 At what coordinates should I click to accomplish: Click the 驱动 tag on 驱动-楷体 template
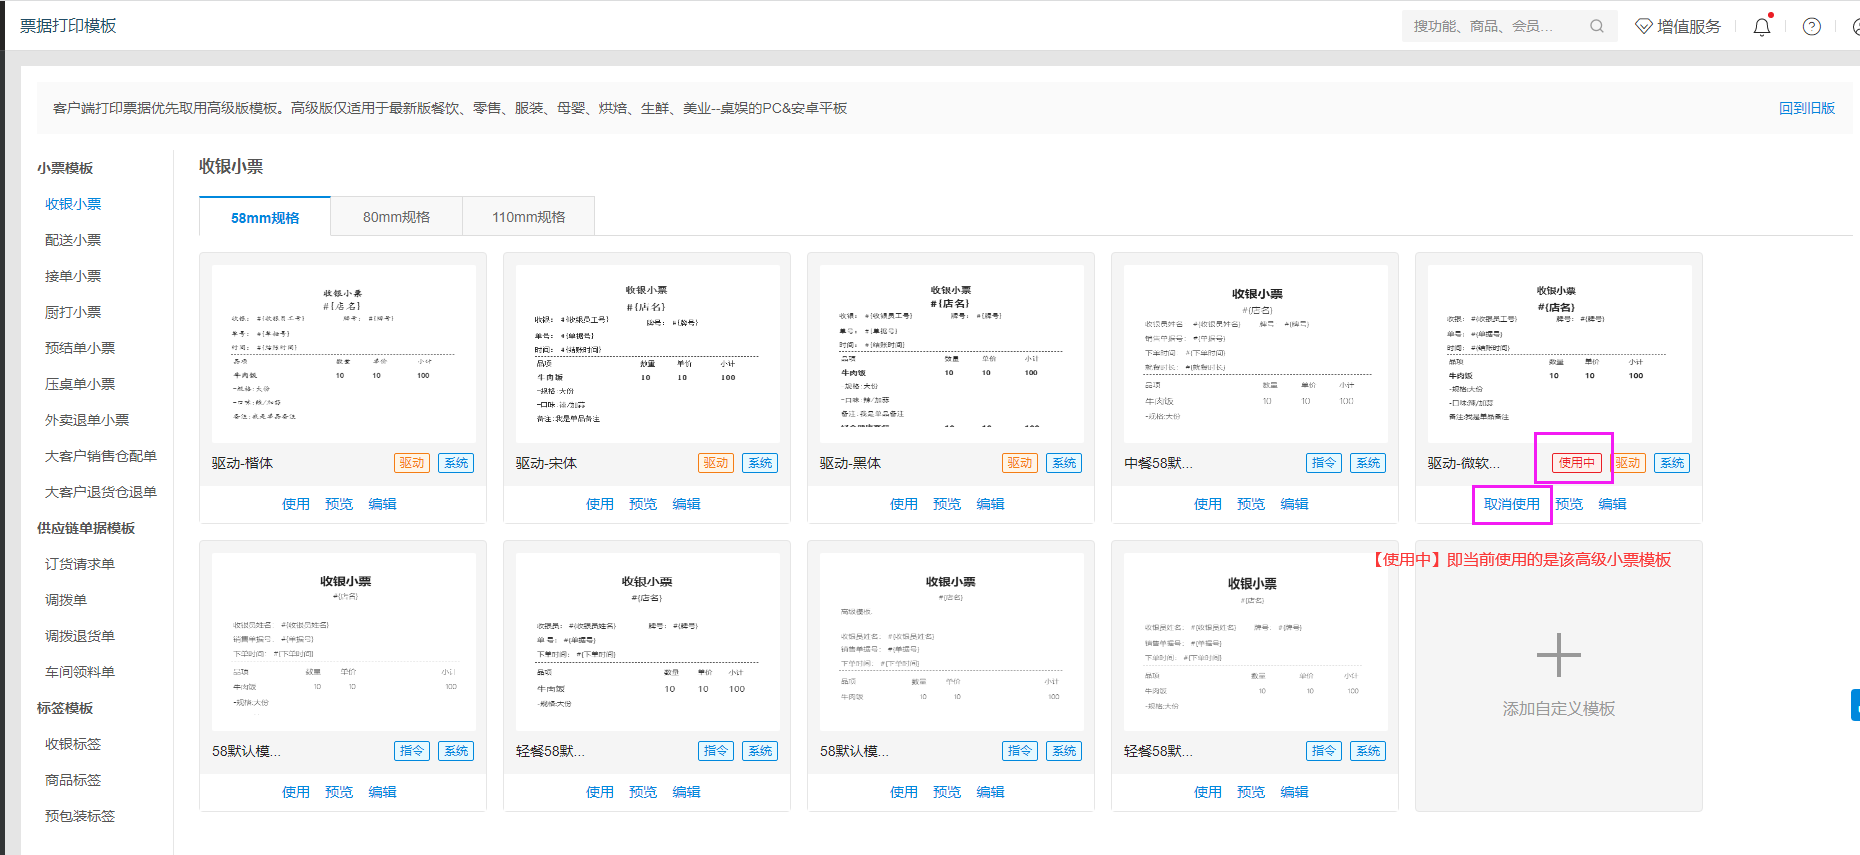click(412, 463)
